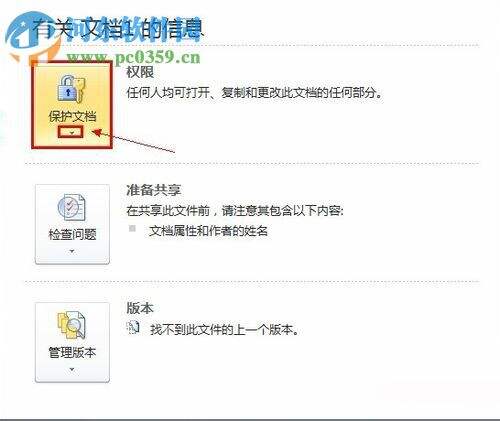Click the small document icon beside 找不到此文件

[x=133, y=328]
